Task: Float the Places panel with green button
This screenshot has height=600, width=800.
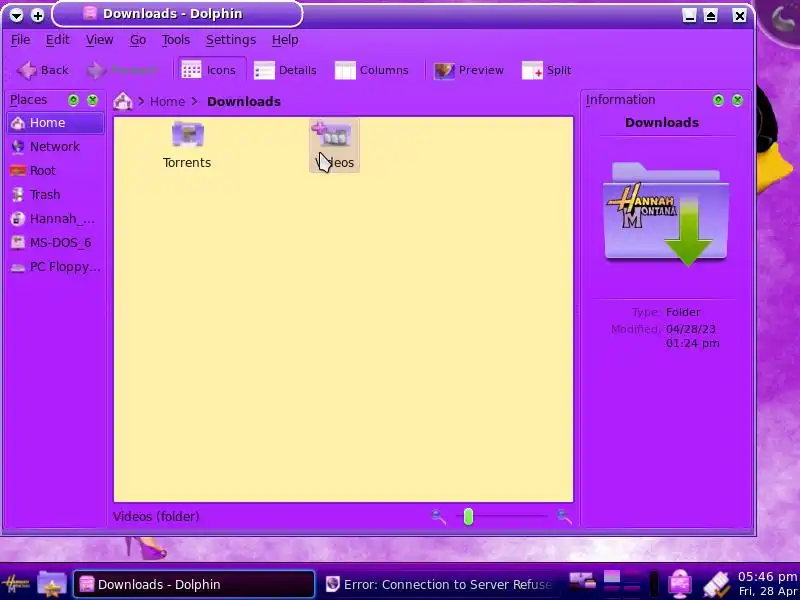Action: pyautogui.click(x=73, y=100)
